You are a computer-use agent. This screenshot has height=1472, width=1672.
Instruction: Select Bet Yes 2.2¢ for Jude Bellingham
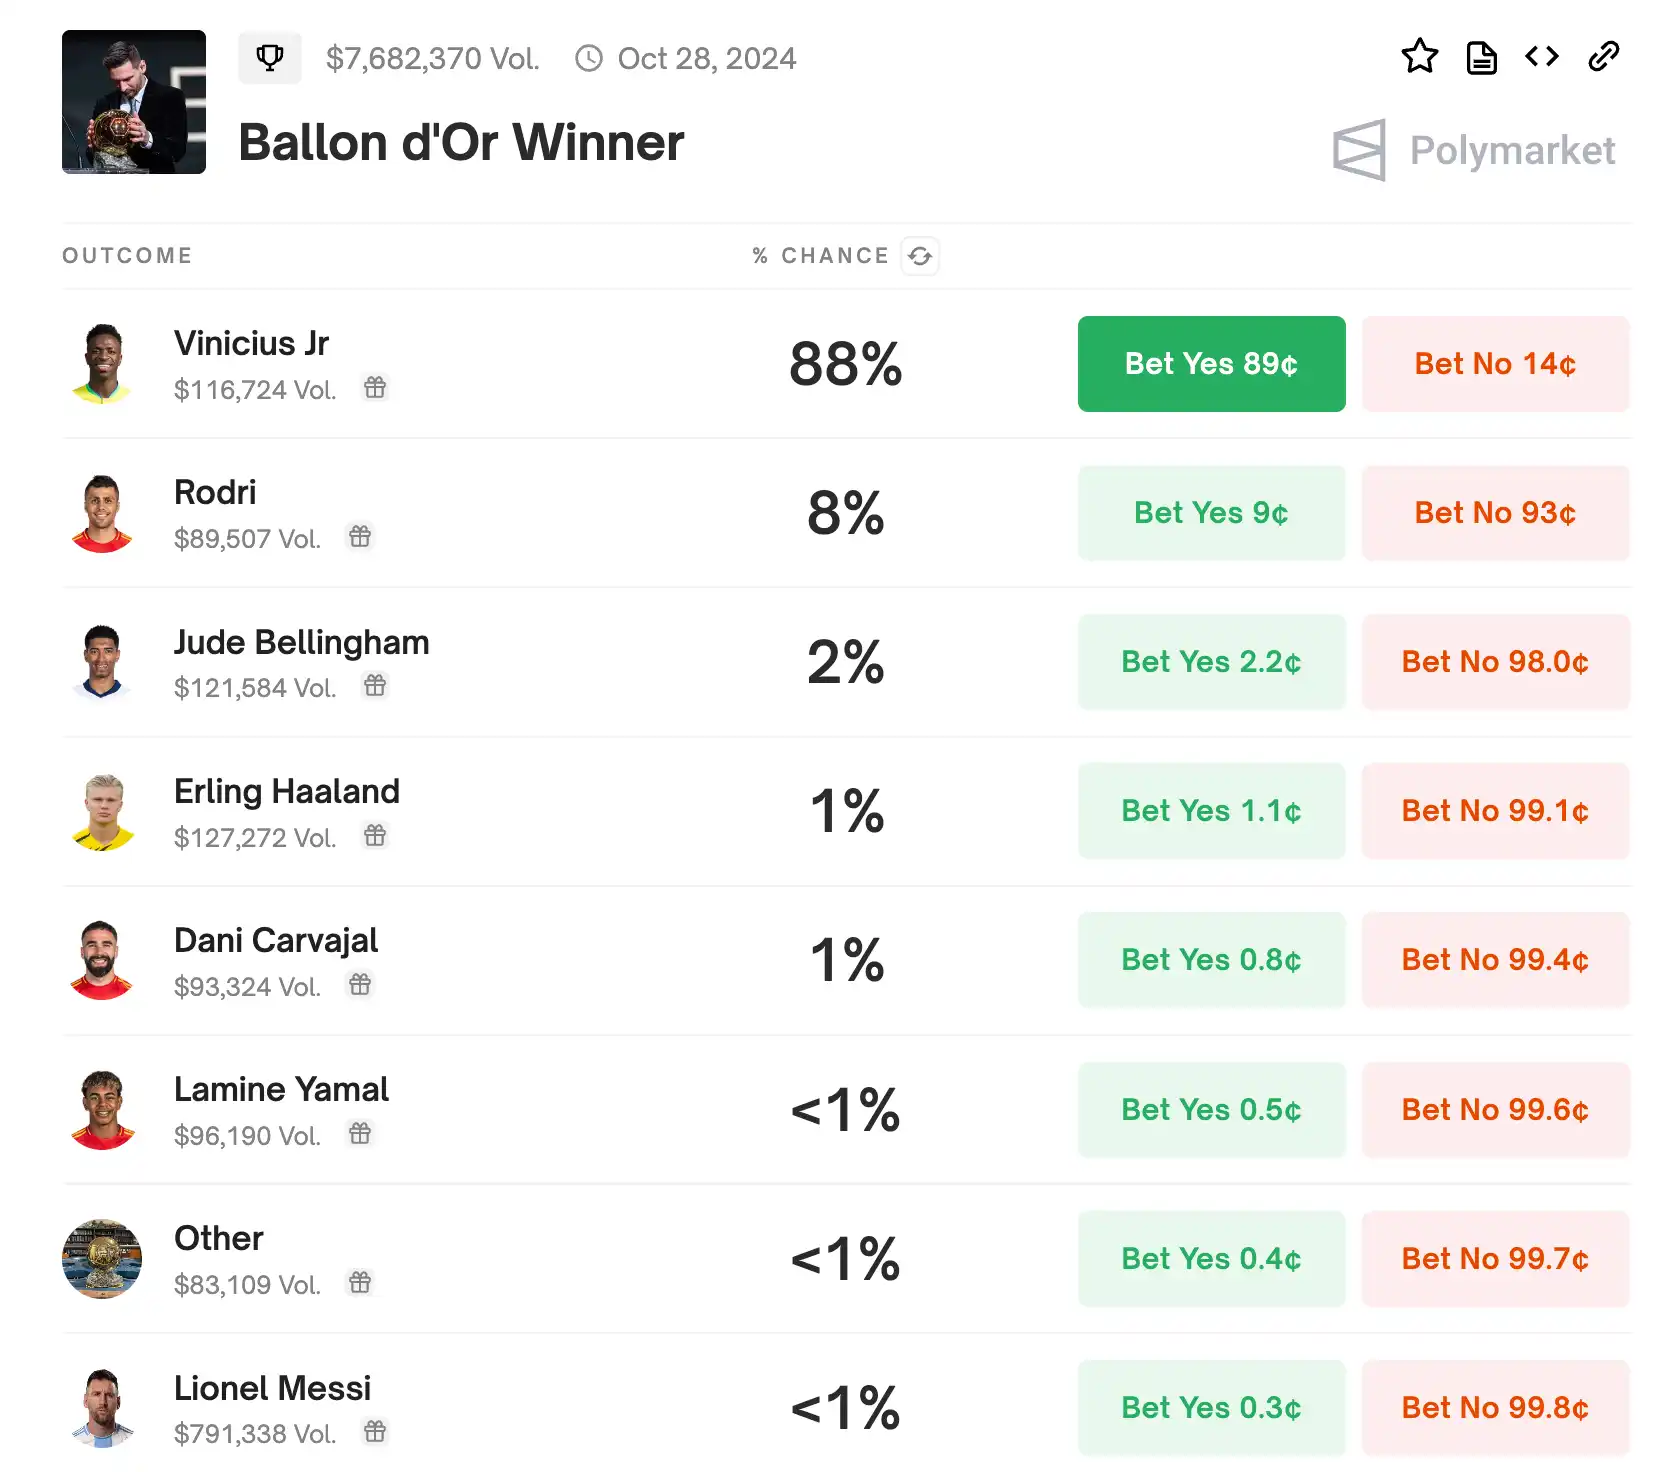[x=1211, y=662]
